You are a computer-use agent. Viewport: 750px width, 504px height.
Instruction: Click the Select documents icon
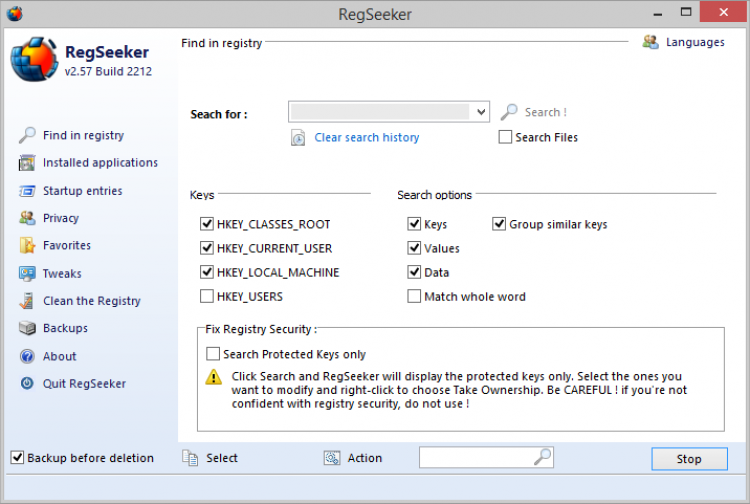pyautogui.click(x=190, y=458)
